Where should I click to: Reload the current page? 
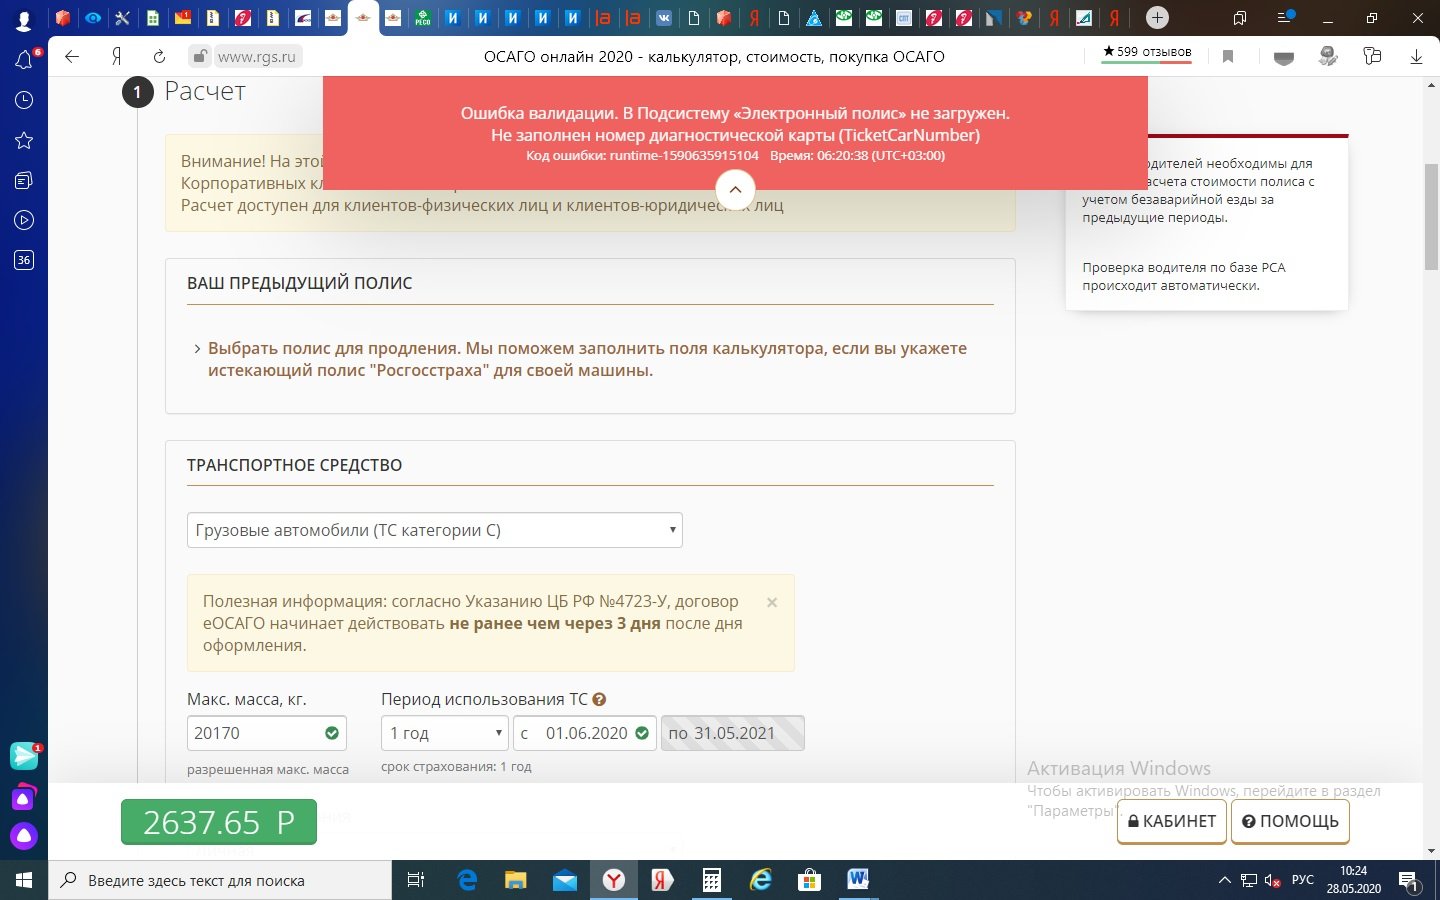pos(159,57)
